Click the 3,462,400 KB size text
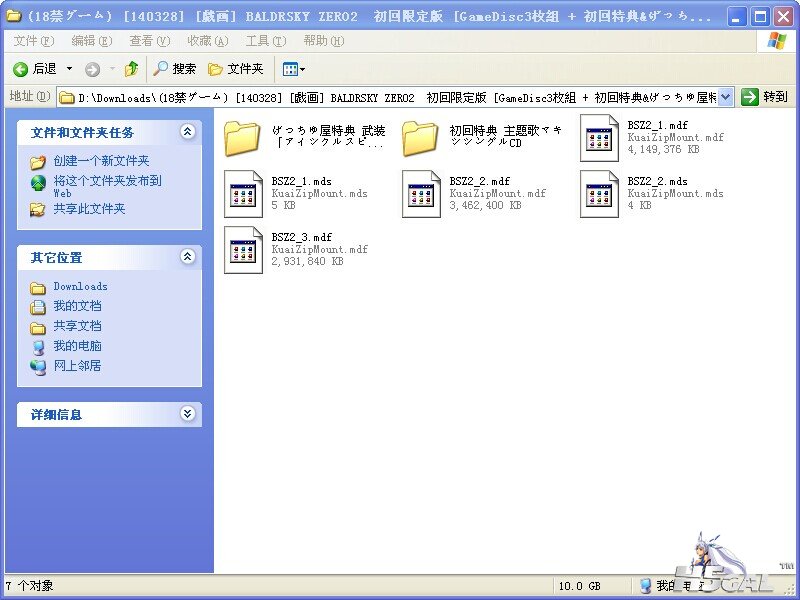The image size is (800, 600). 485,206
